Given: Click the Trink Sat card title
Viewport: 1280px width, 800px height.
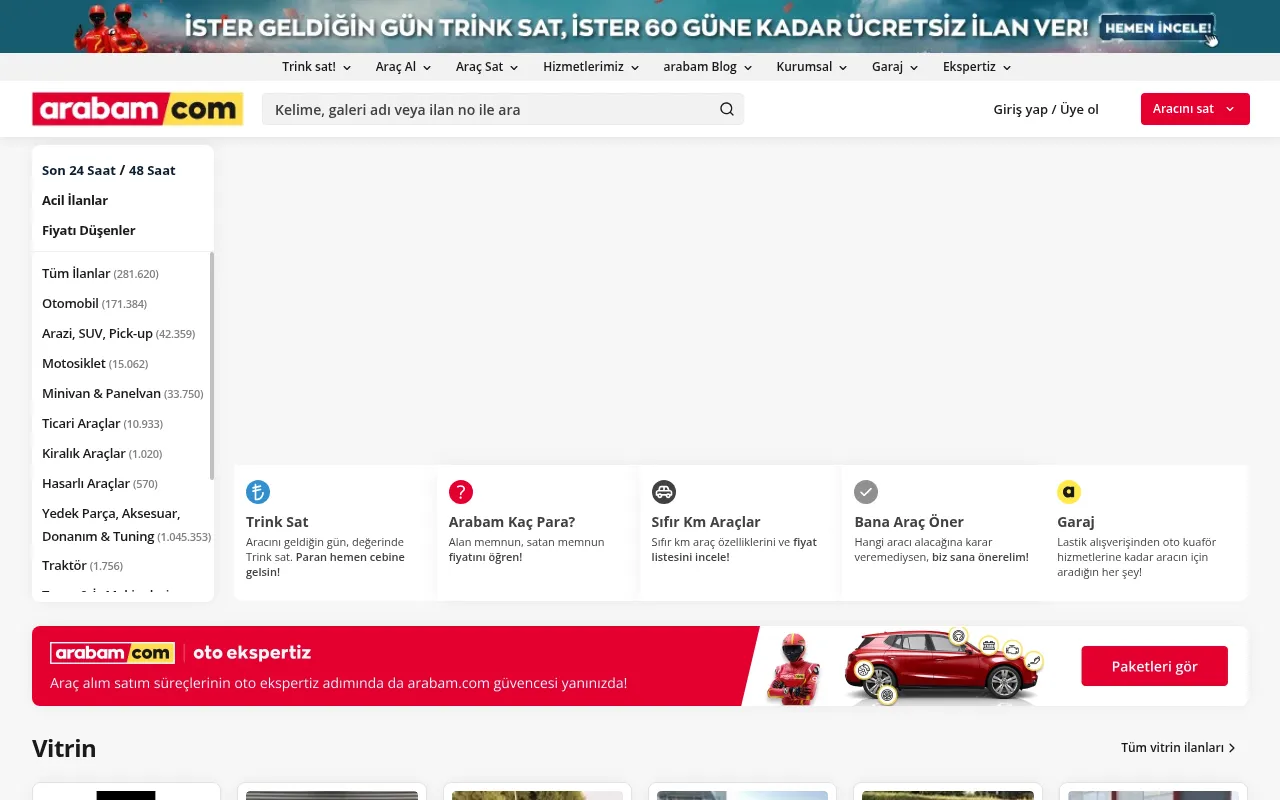Looking at the screenshot, I should point(277,522).
